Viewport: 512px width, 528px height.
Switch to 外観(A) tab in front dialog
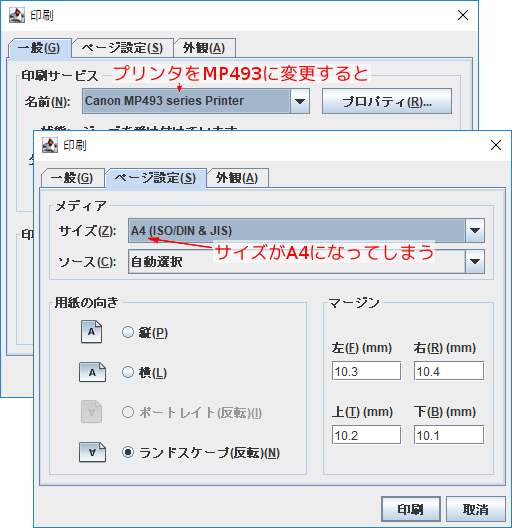237,178
